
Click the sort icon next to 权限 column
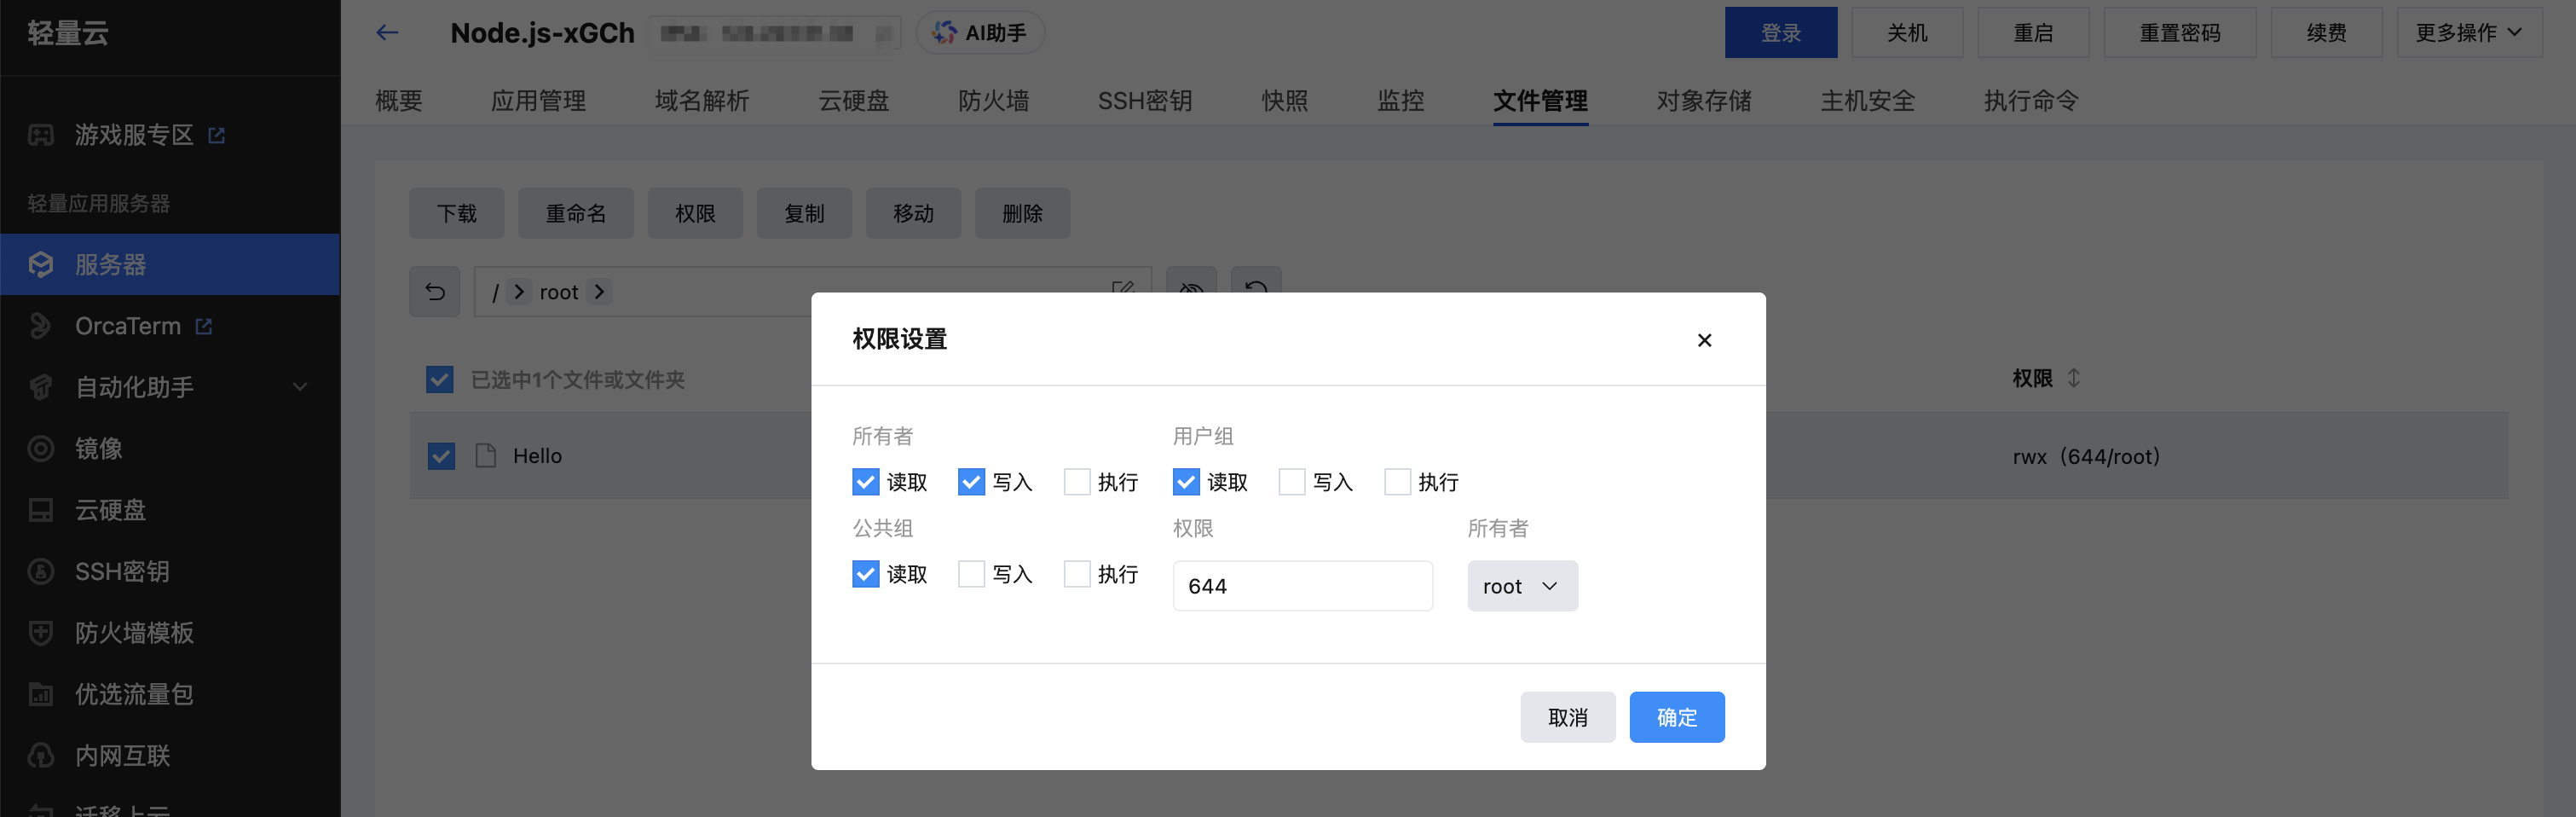(2074, 378)
